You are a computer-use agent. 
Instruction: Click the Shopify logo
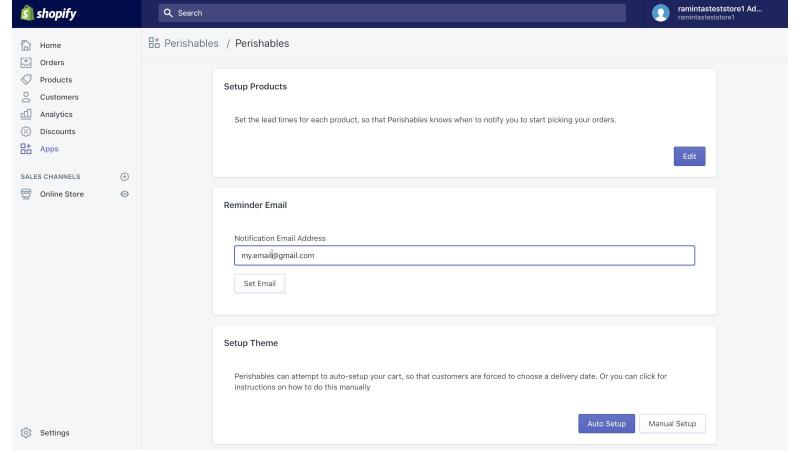[48, 13]
